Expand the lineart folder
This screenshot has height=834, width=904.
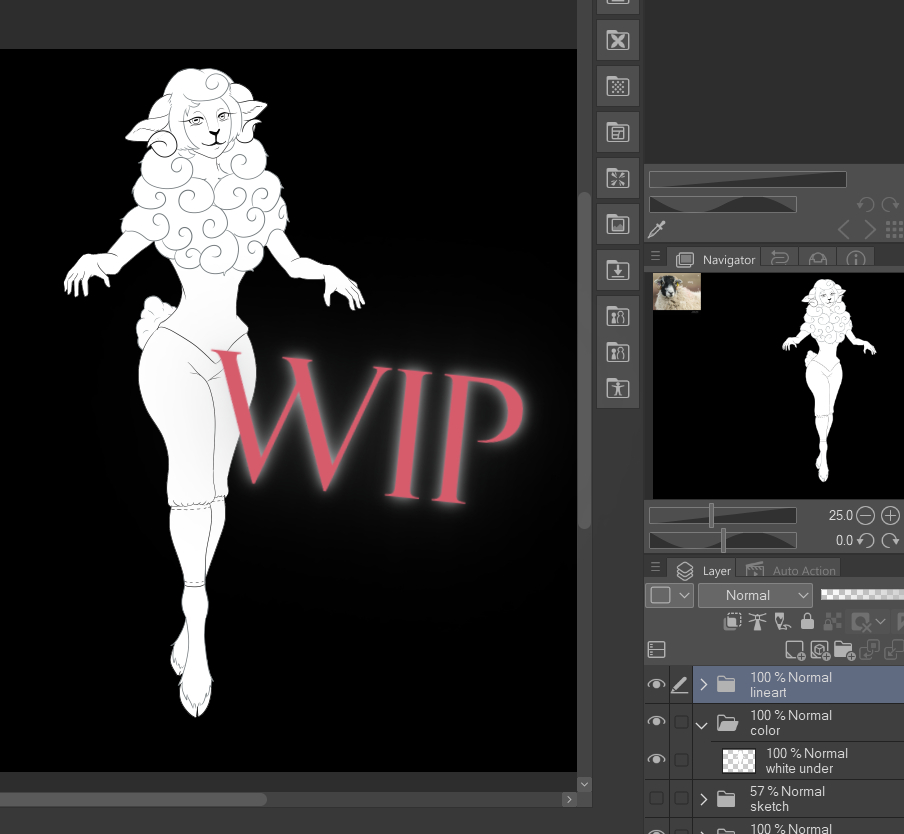703,685
